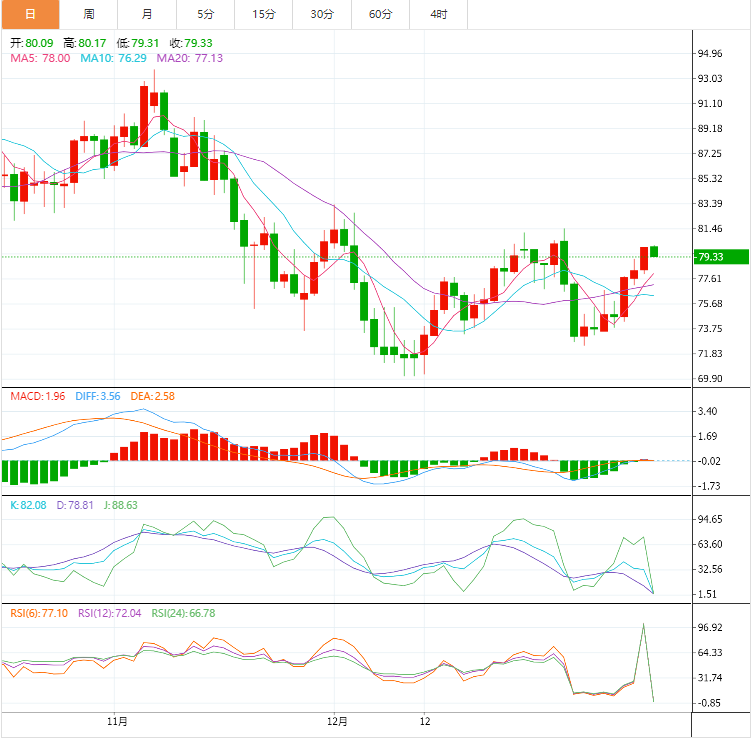
Task: Click the RSI(6) indicator label
Action: (39, 613)
